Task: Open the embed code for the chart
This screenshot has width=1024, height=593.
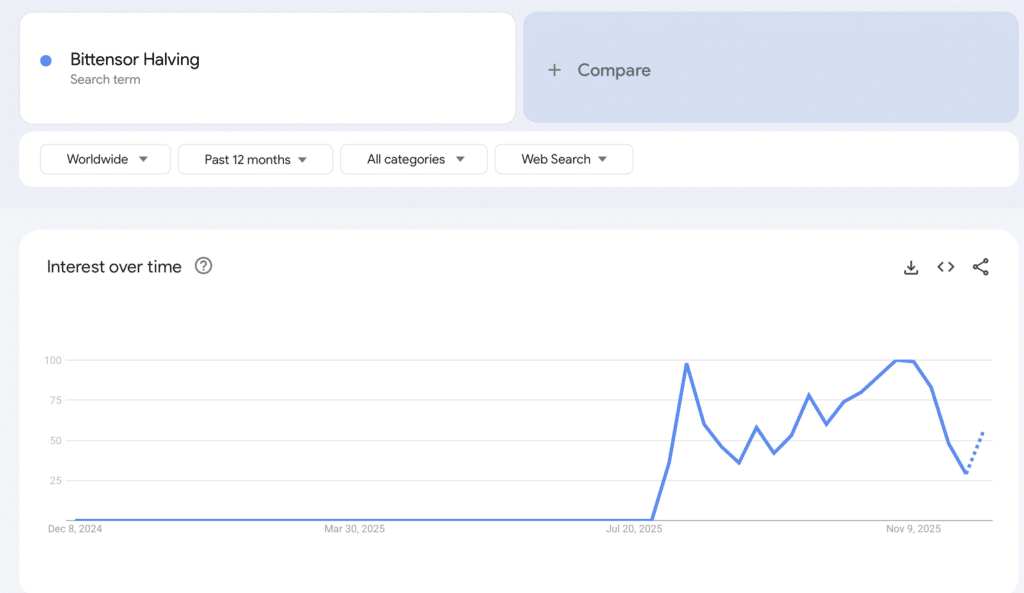Action: click(945, 267)
